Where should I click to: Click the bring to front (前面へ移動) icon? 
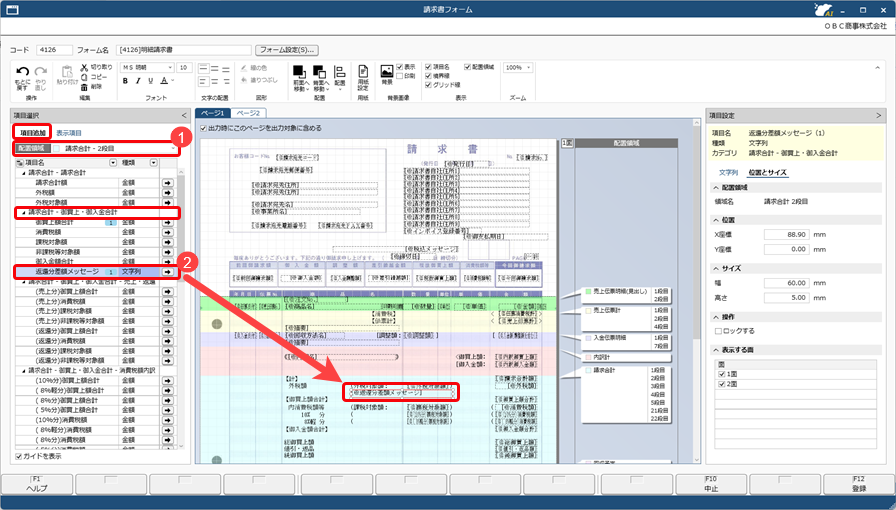pyautogui.click(x=299, y=72)
